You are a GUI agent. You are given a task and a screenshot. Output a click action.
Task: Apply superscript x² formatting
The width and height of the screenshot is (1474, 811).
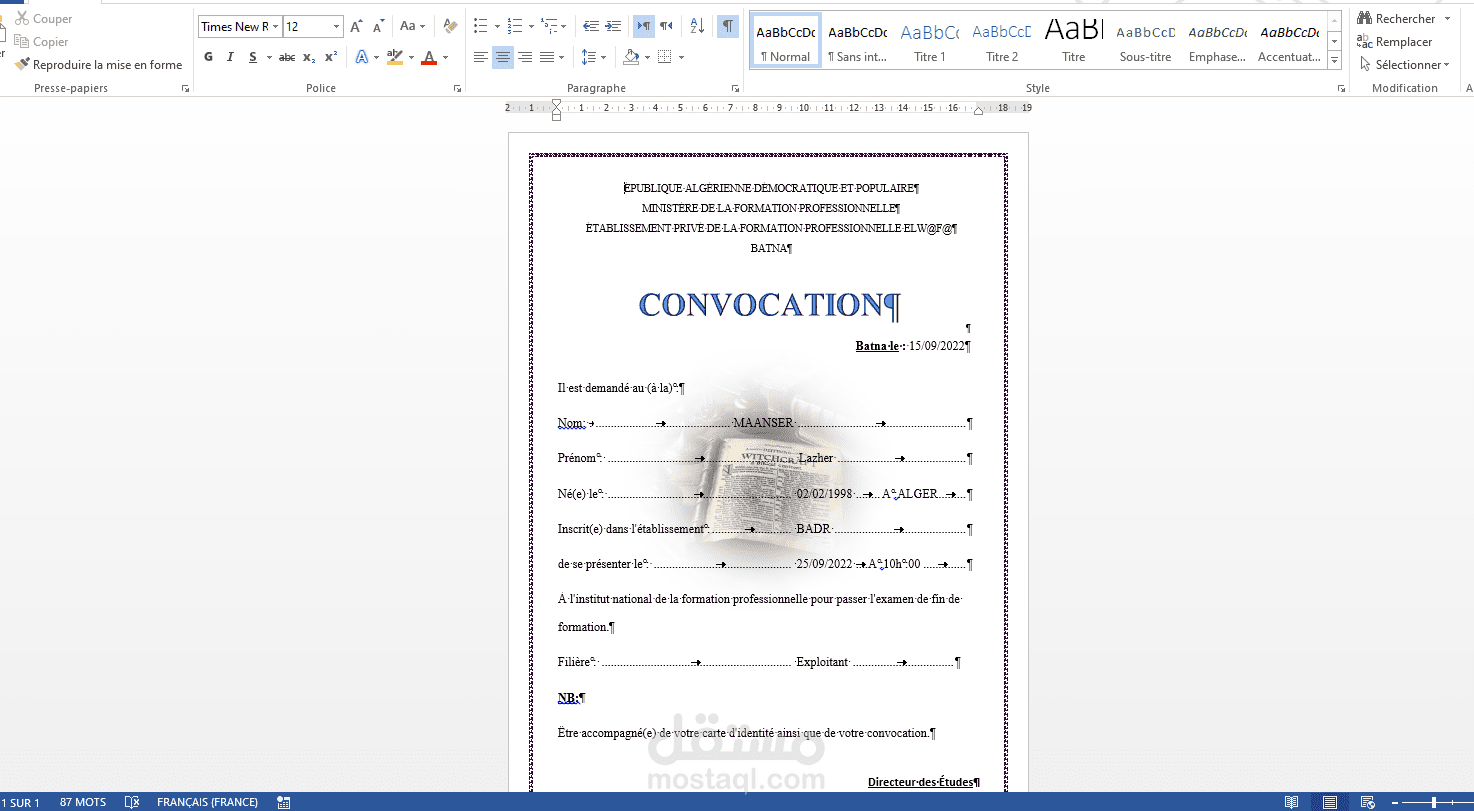click(x=331, y=57)
